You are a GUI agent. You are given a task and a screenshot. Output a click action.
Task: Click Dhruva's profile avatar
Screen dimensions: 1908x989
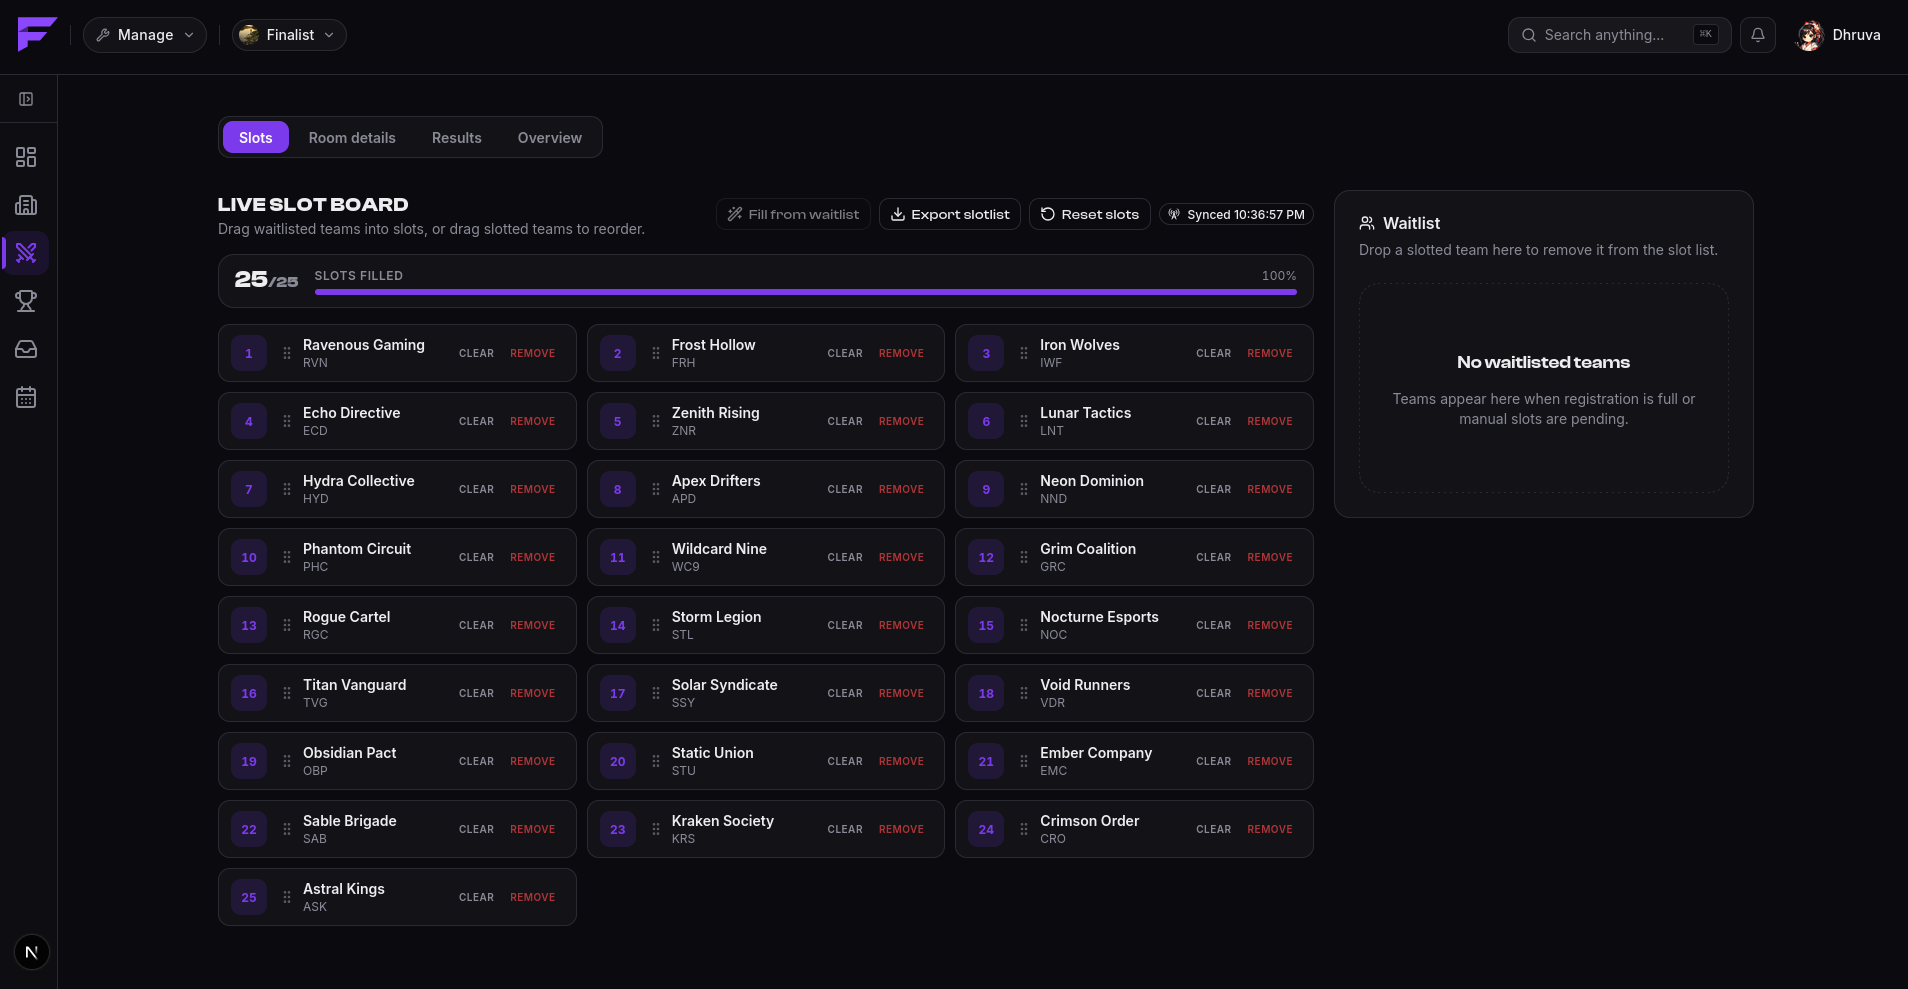click(1810, 35)
